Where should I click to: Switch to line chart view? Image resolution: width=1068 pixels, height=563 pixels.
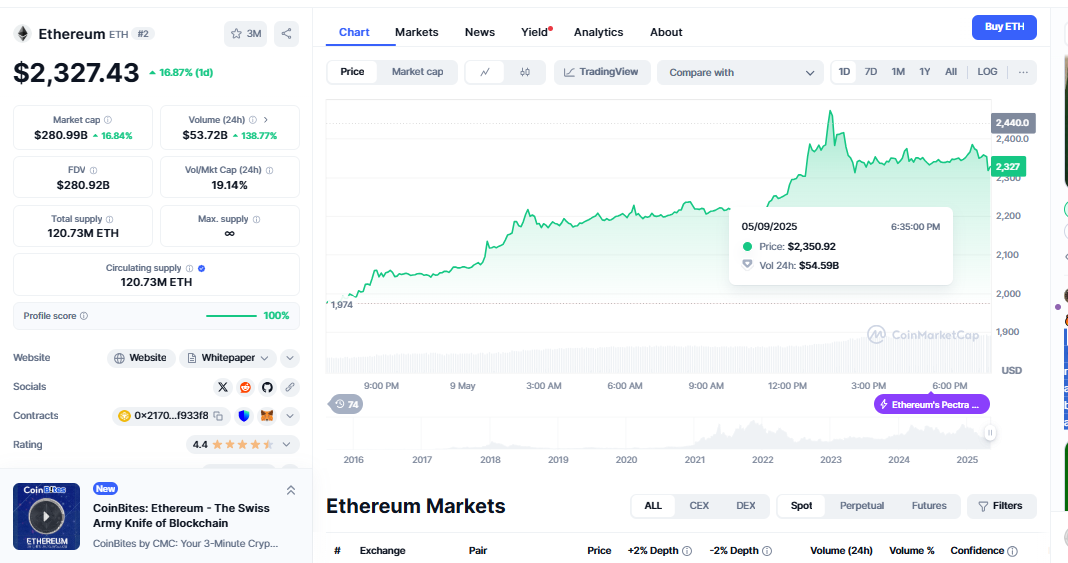point(485,72)
